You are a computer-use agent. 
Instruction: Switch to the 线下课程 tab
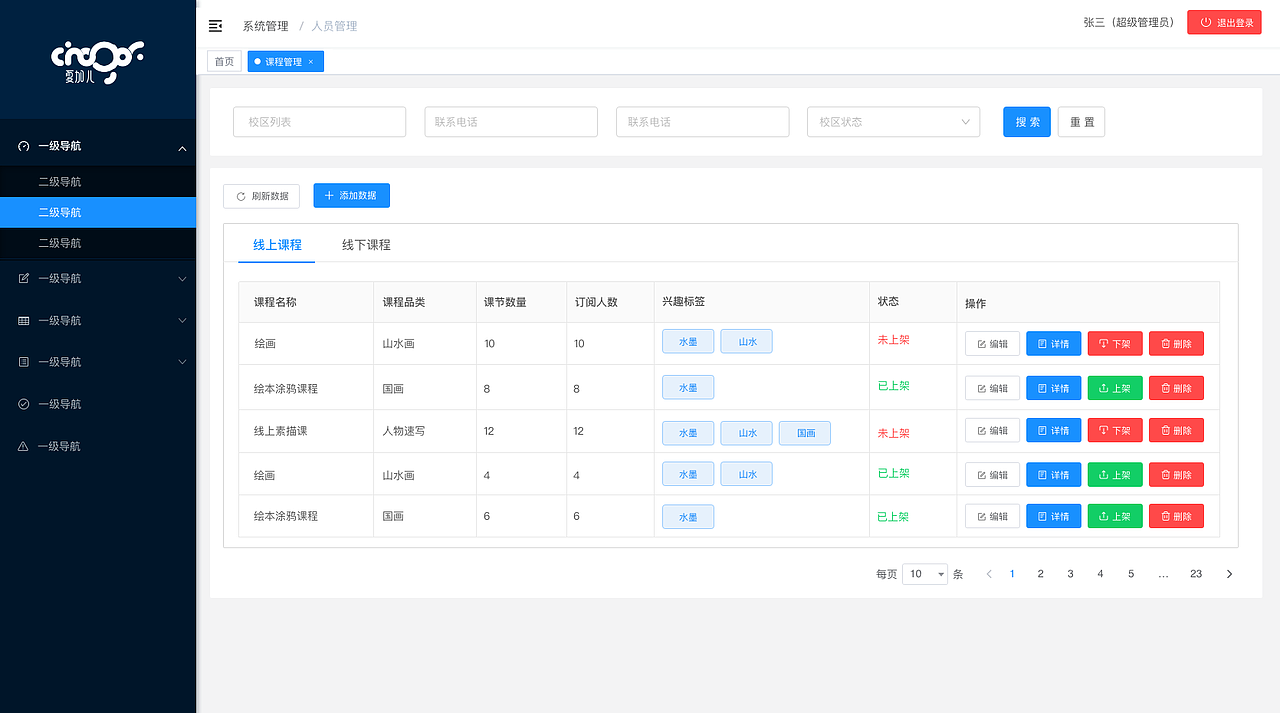tap(366, 244)
